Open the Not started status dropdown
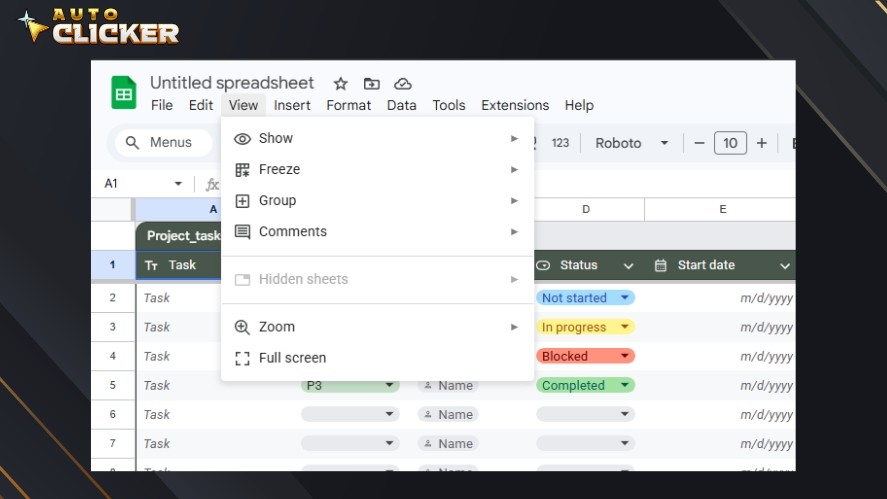The height and width of the screenshot is (499, 887). [x=625, y=298]
